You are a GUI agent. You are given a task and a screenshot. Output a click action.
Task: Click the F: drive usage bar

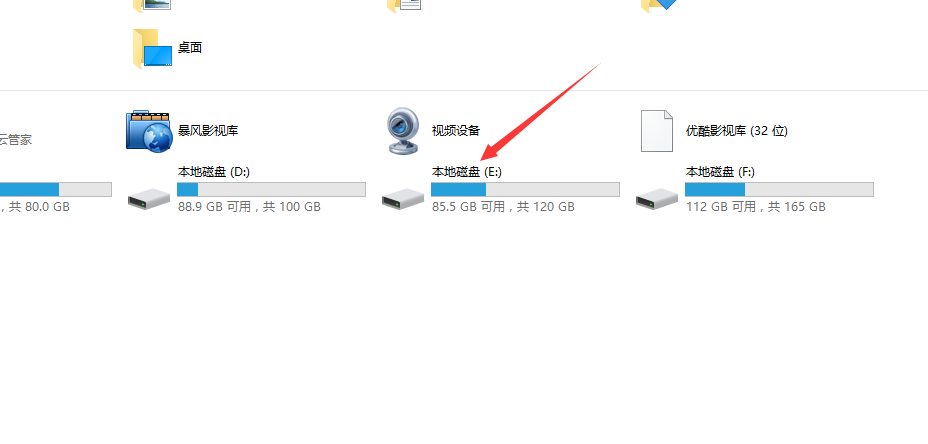click(779, 189)
